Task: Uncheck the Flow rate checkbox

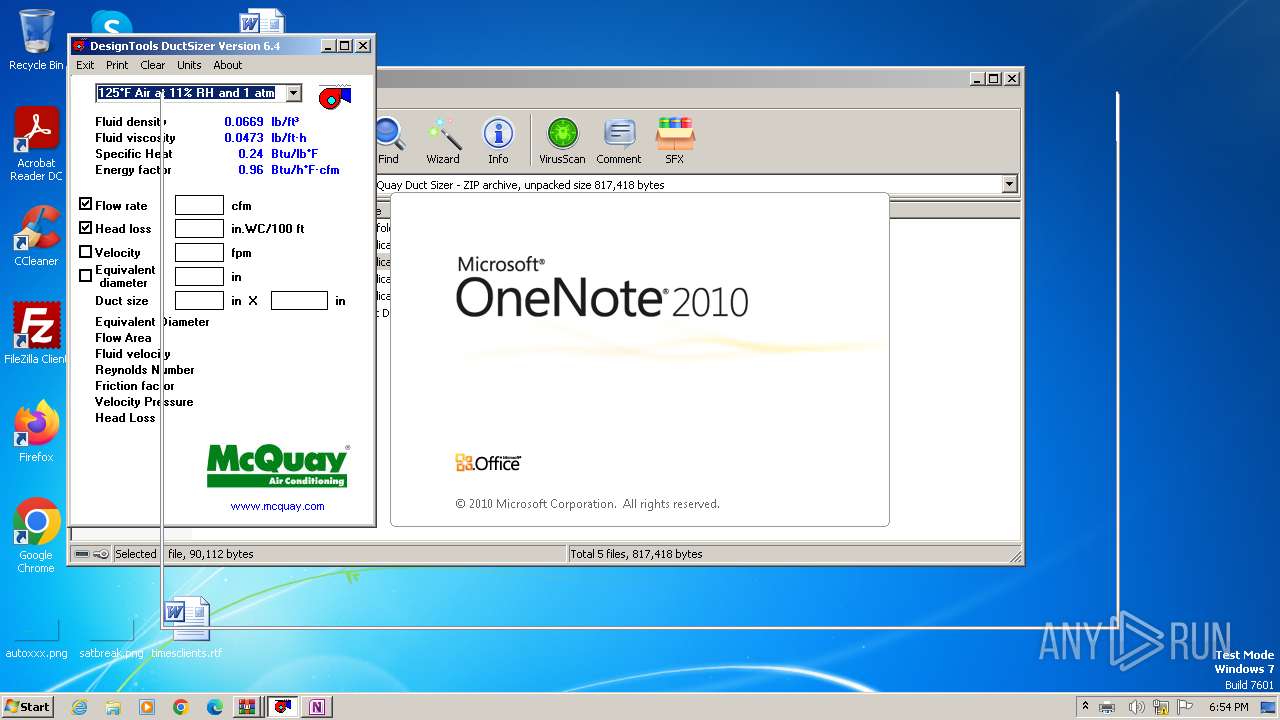Action: coord(86,204)
